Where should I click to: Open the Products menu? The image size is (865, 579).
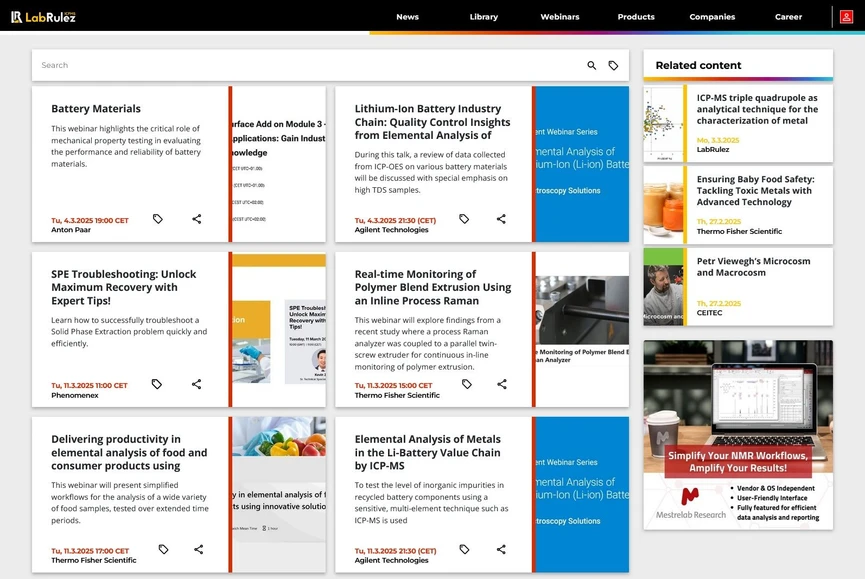tap(636, 17)
